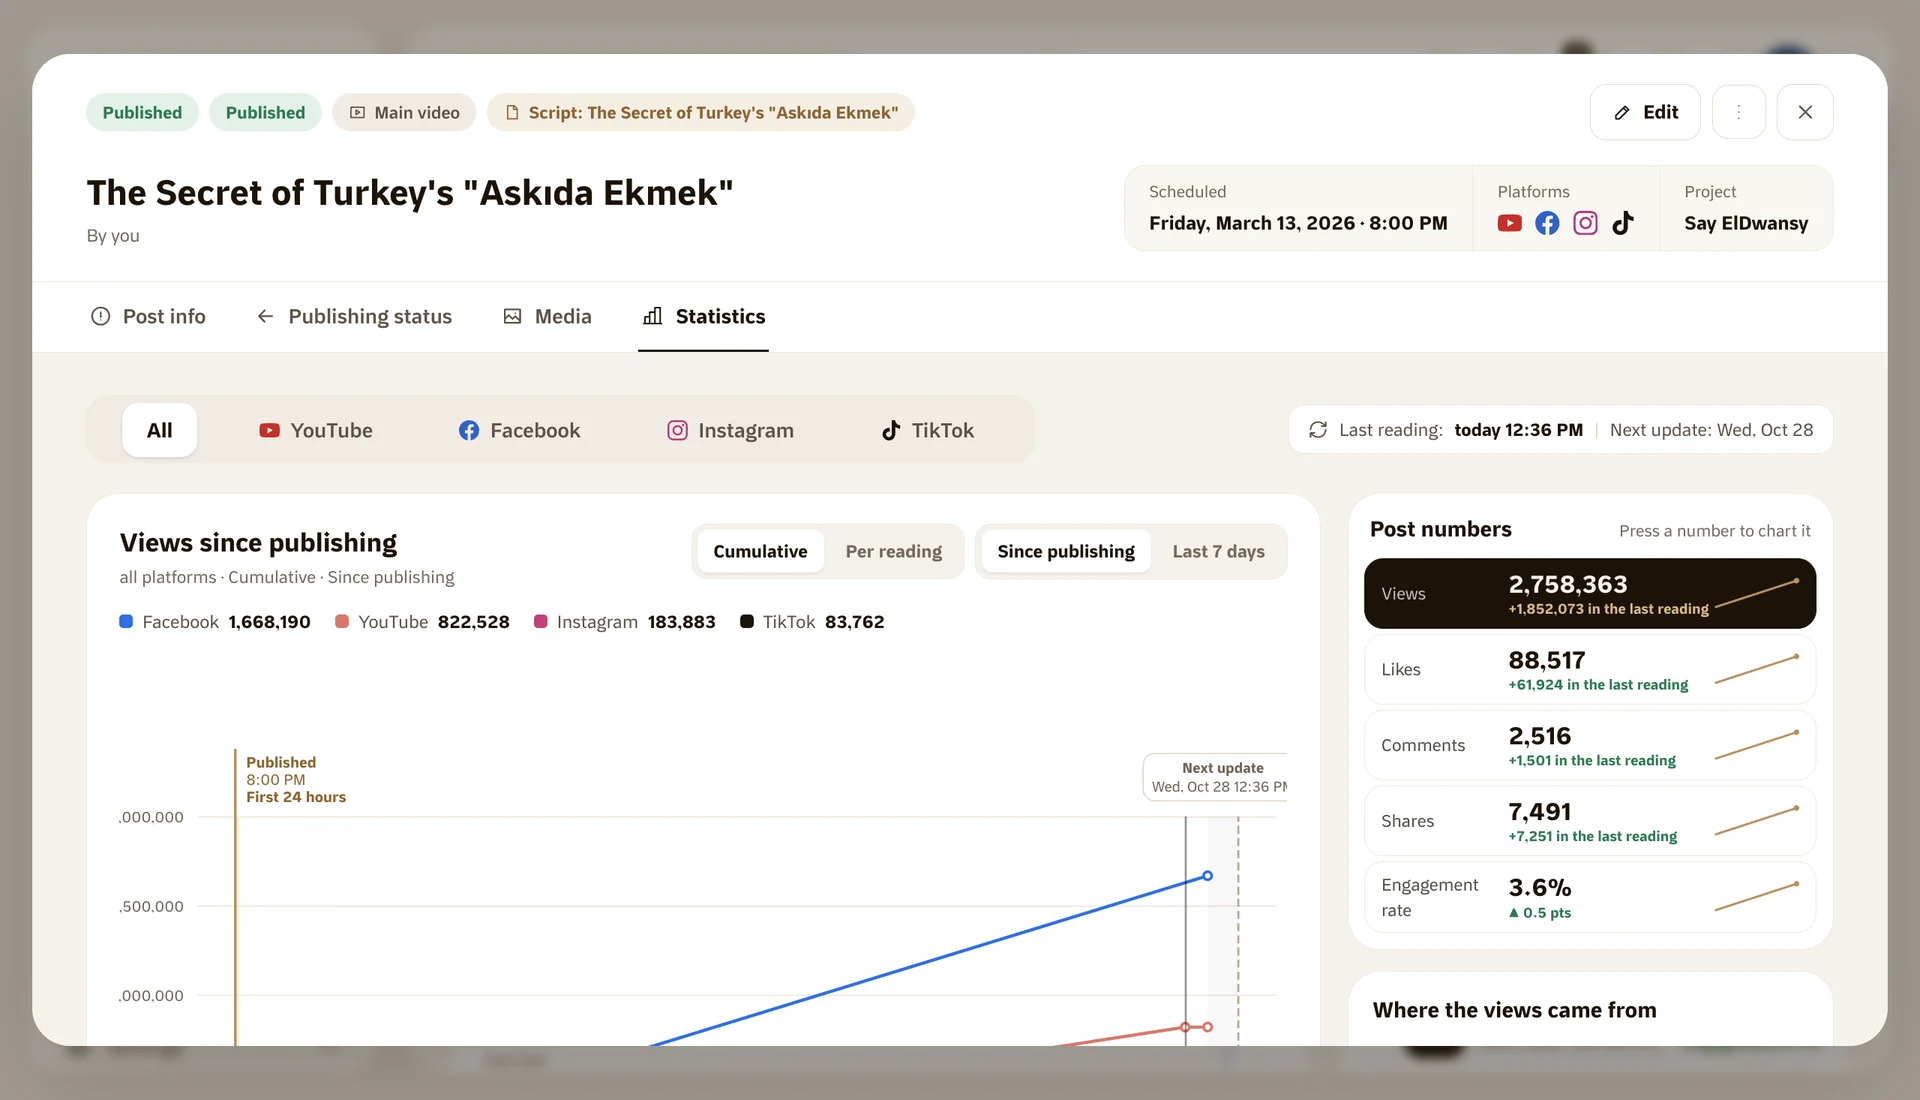This screenshot has width=1920, height=1100.
Task: Chart the Views number card
Action: pyautogui.click(x=1589, y=594)
